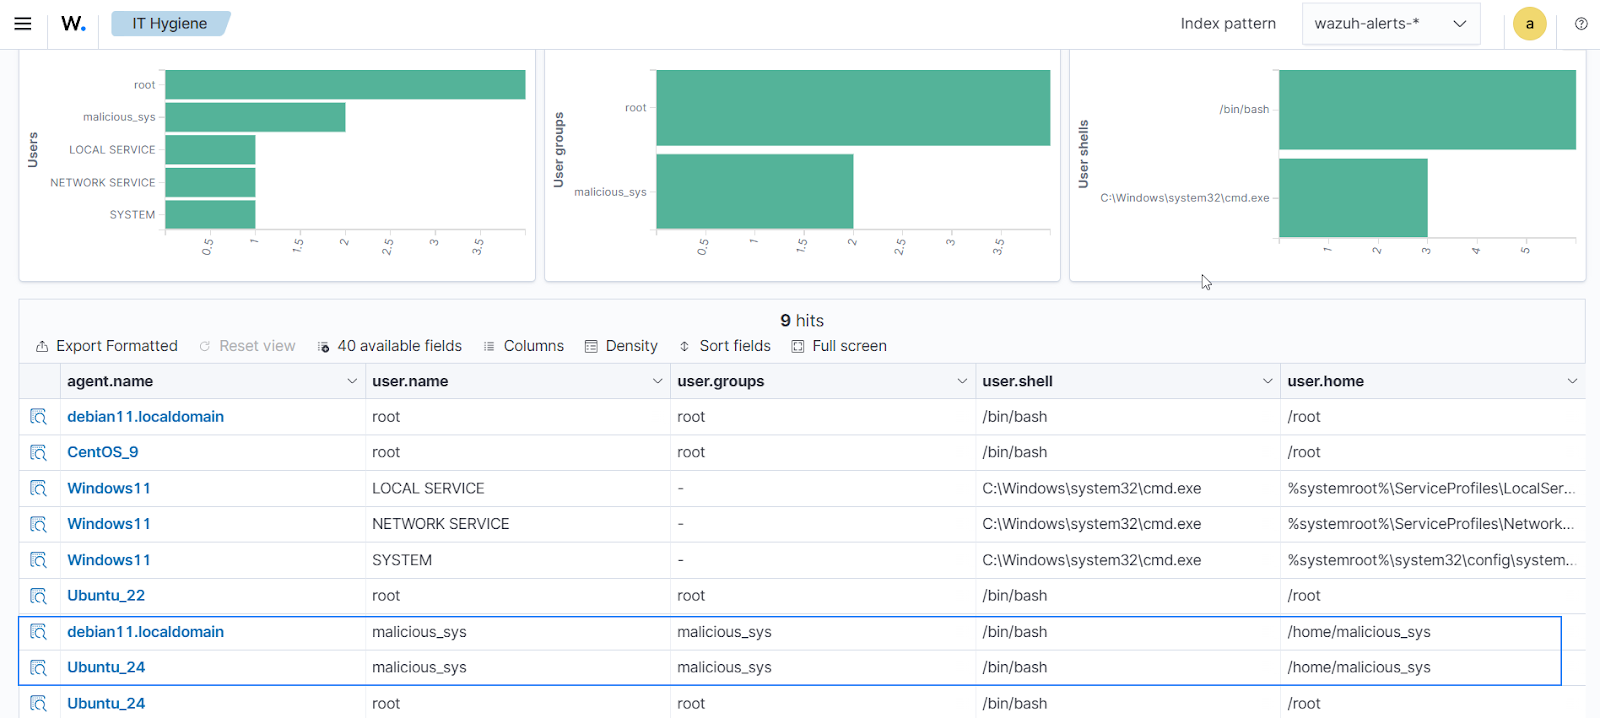This screenshot has width=1600, height=718.
Task: Inspect document for Ubuntu_24 malicious_sys row
Action: (x=39, y=668)
